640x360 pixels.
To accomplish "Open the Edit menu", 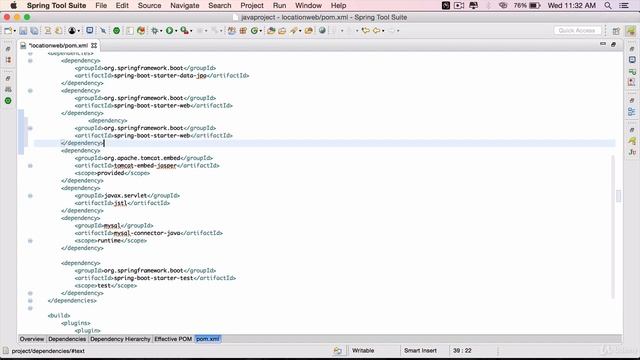I will pyautogui.click(x=122, y=6).
